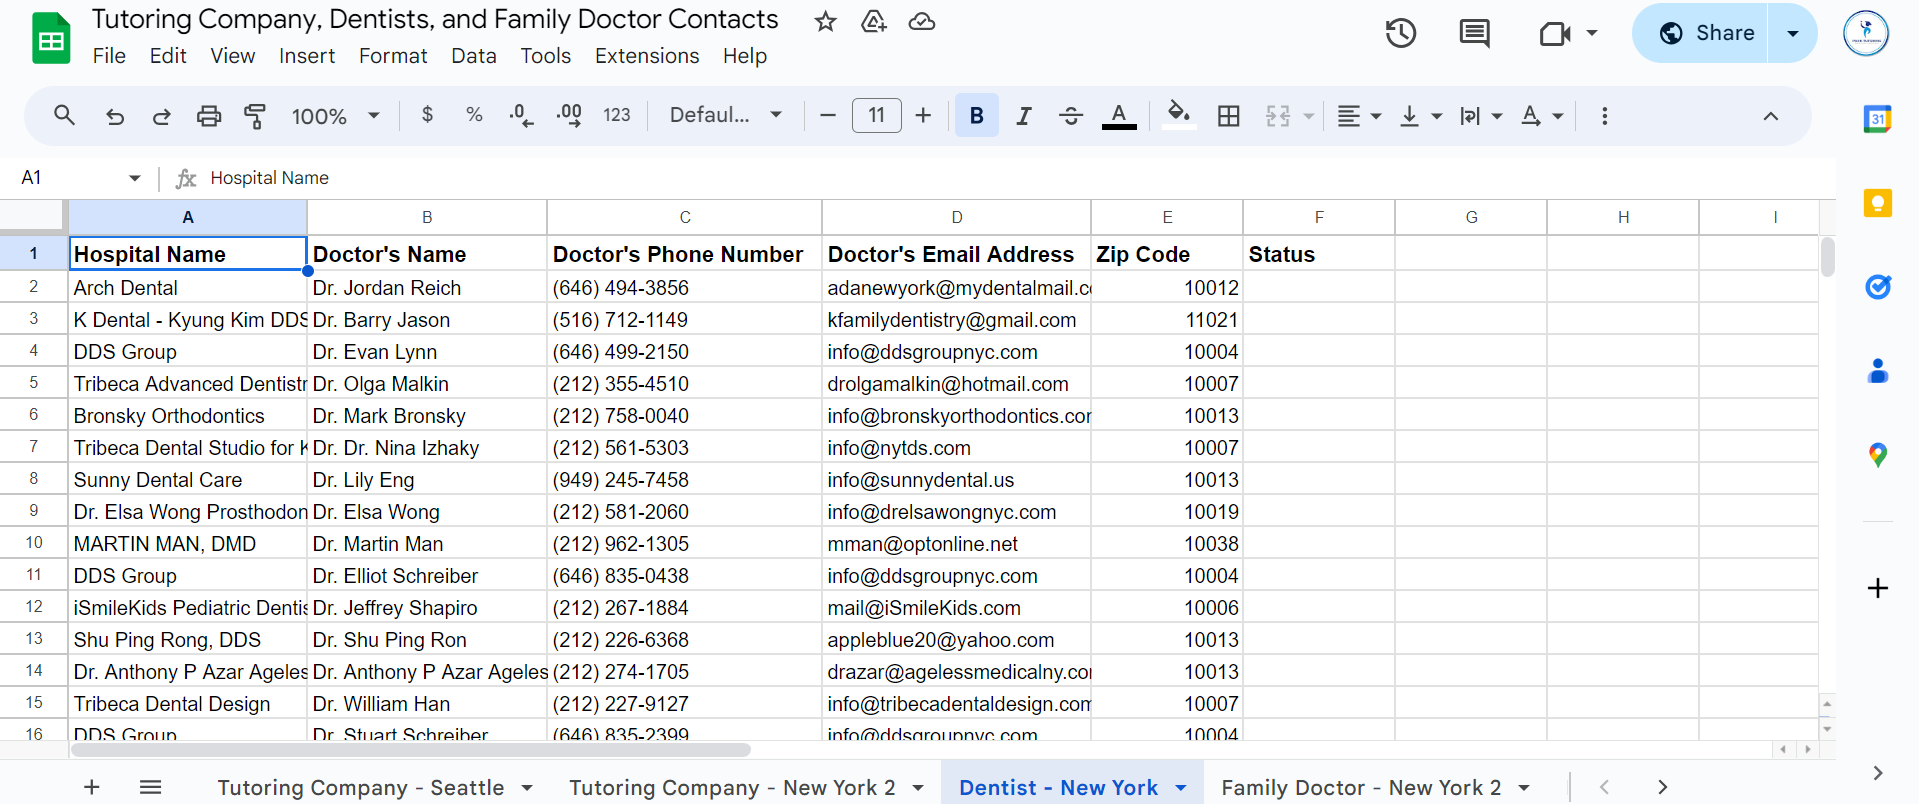This screenshot has height=804, width=1919.
Task: Open Google Keep in side panel
Action: click(x=1877, y=204)
